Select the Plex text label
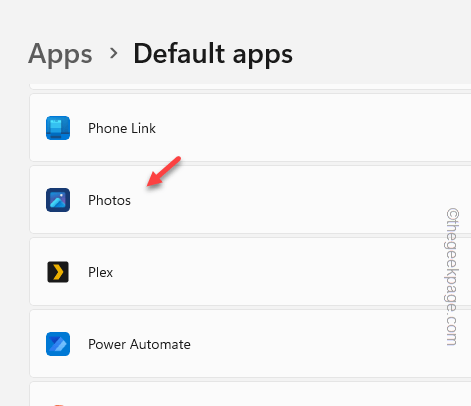 click(100, 272)
